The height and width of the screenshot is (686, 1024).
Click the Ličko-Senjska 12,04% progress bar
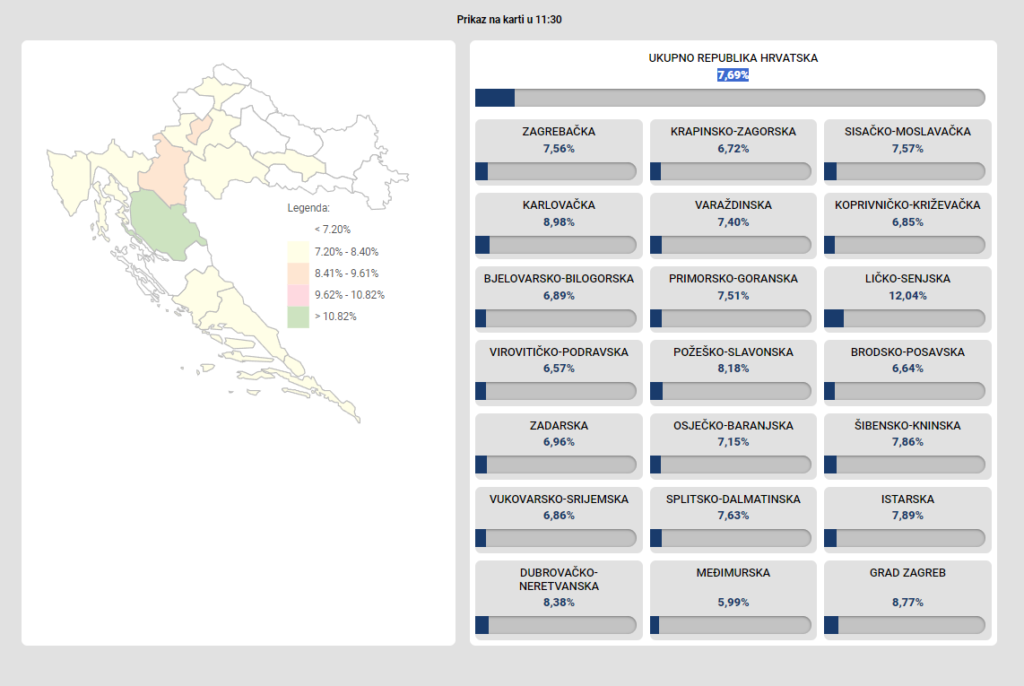[x=907, y=318]
